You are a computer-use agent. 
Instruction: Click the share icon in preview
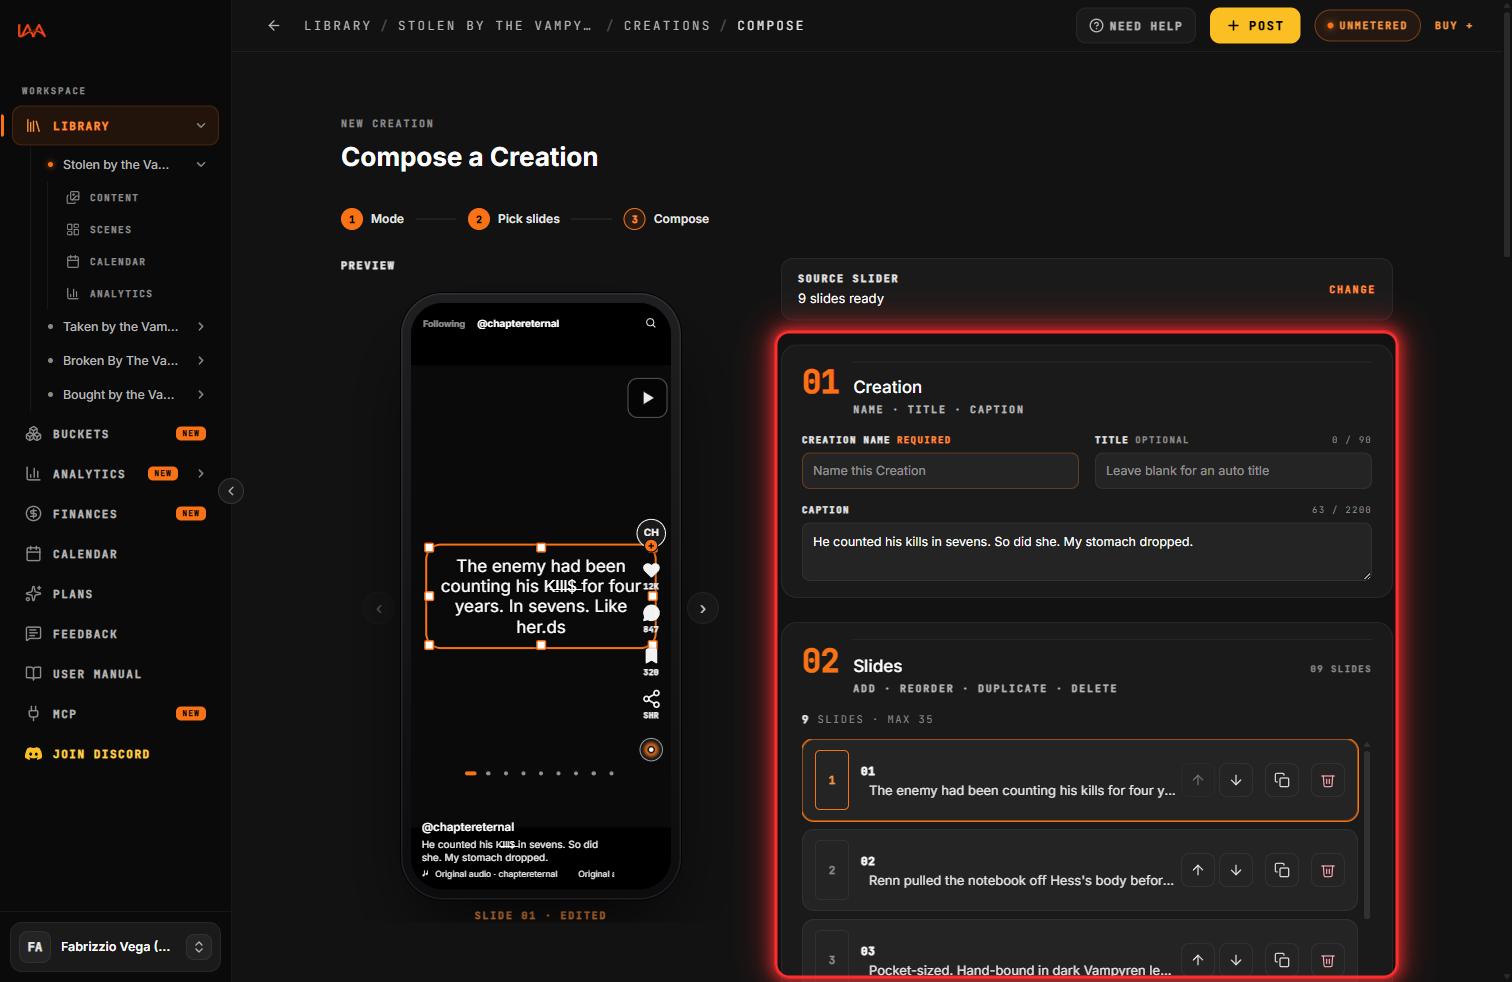651,698
